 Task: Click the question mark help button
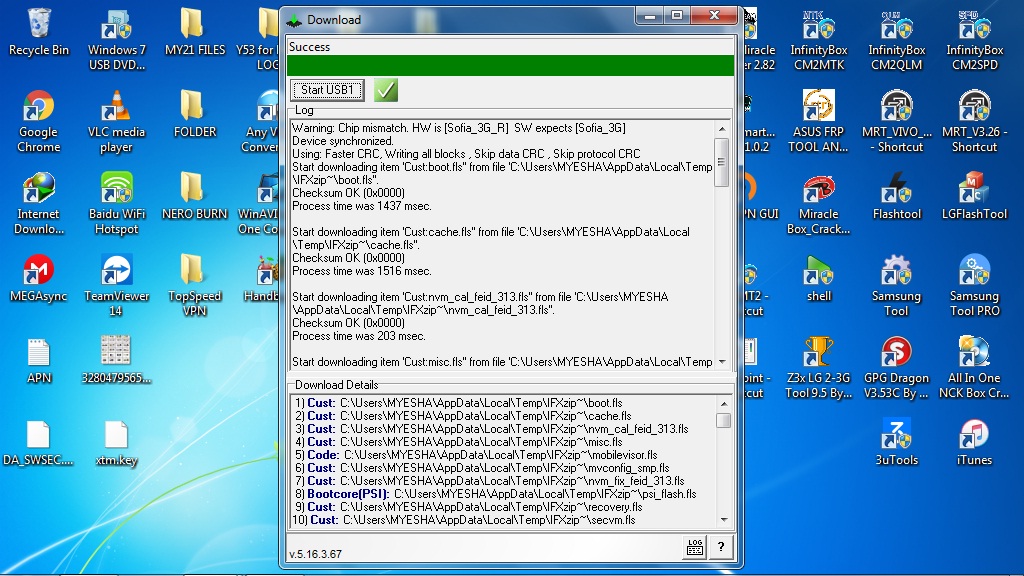click(x=720, y=547)
